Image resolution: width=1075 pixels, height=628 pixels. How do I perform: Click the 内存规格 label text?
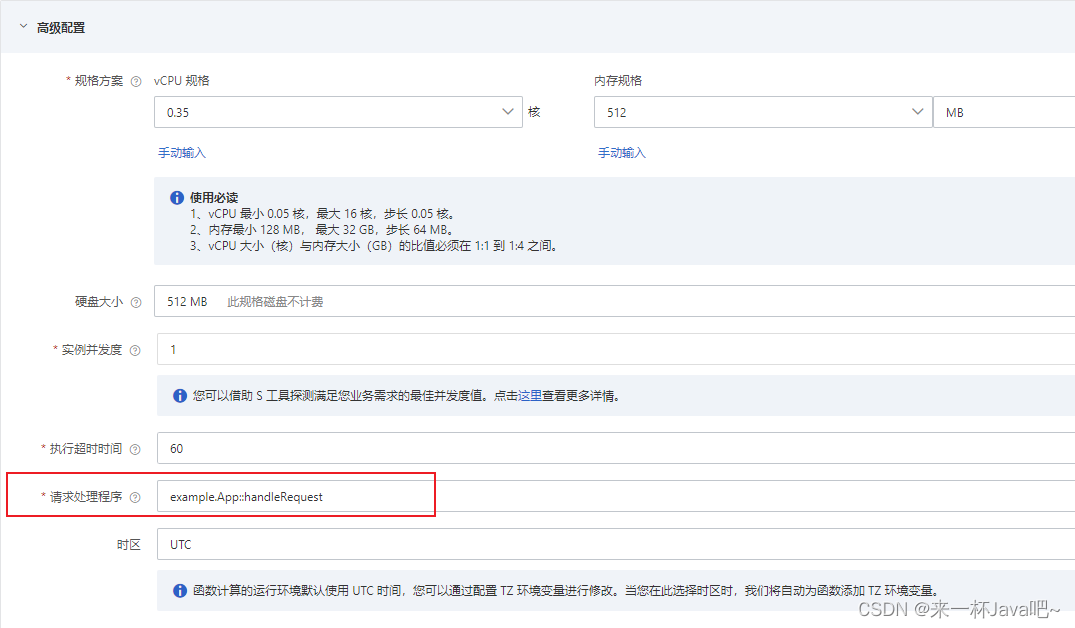click(618, 80)
